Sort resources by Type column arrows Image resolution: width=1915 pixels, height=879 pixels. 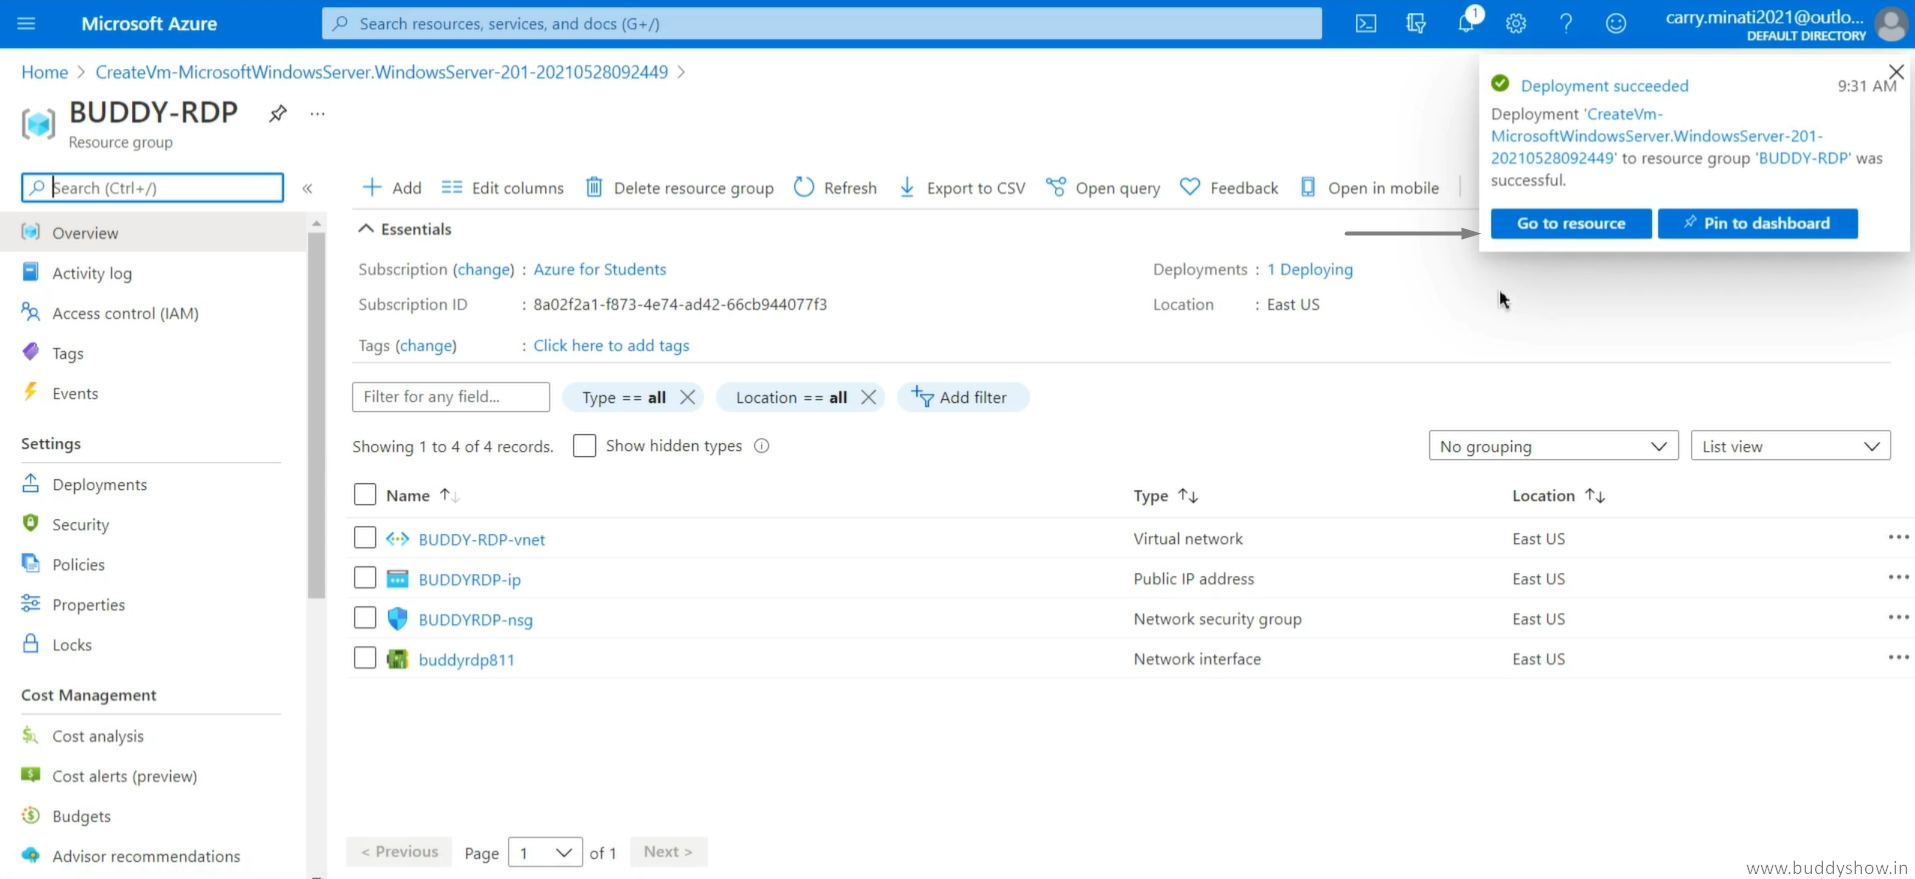coord(1188,495)
